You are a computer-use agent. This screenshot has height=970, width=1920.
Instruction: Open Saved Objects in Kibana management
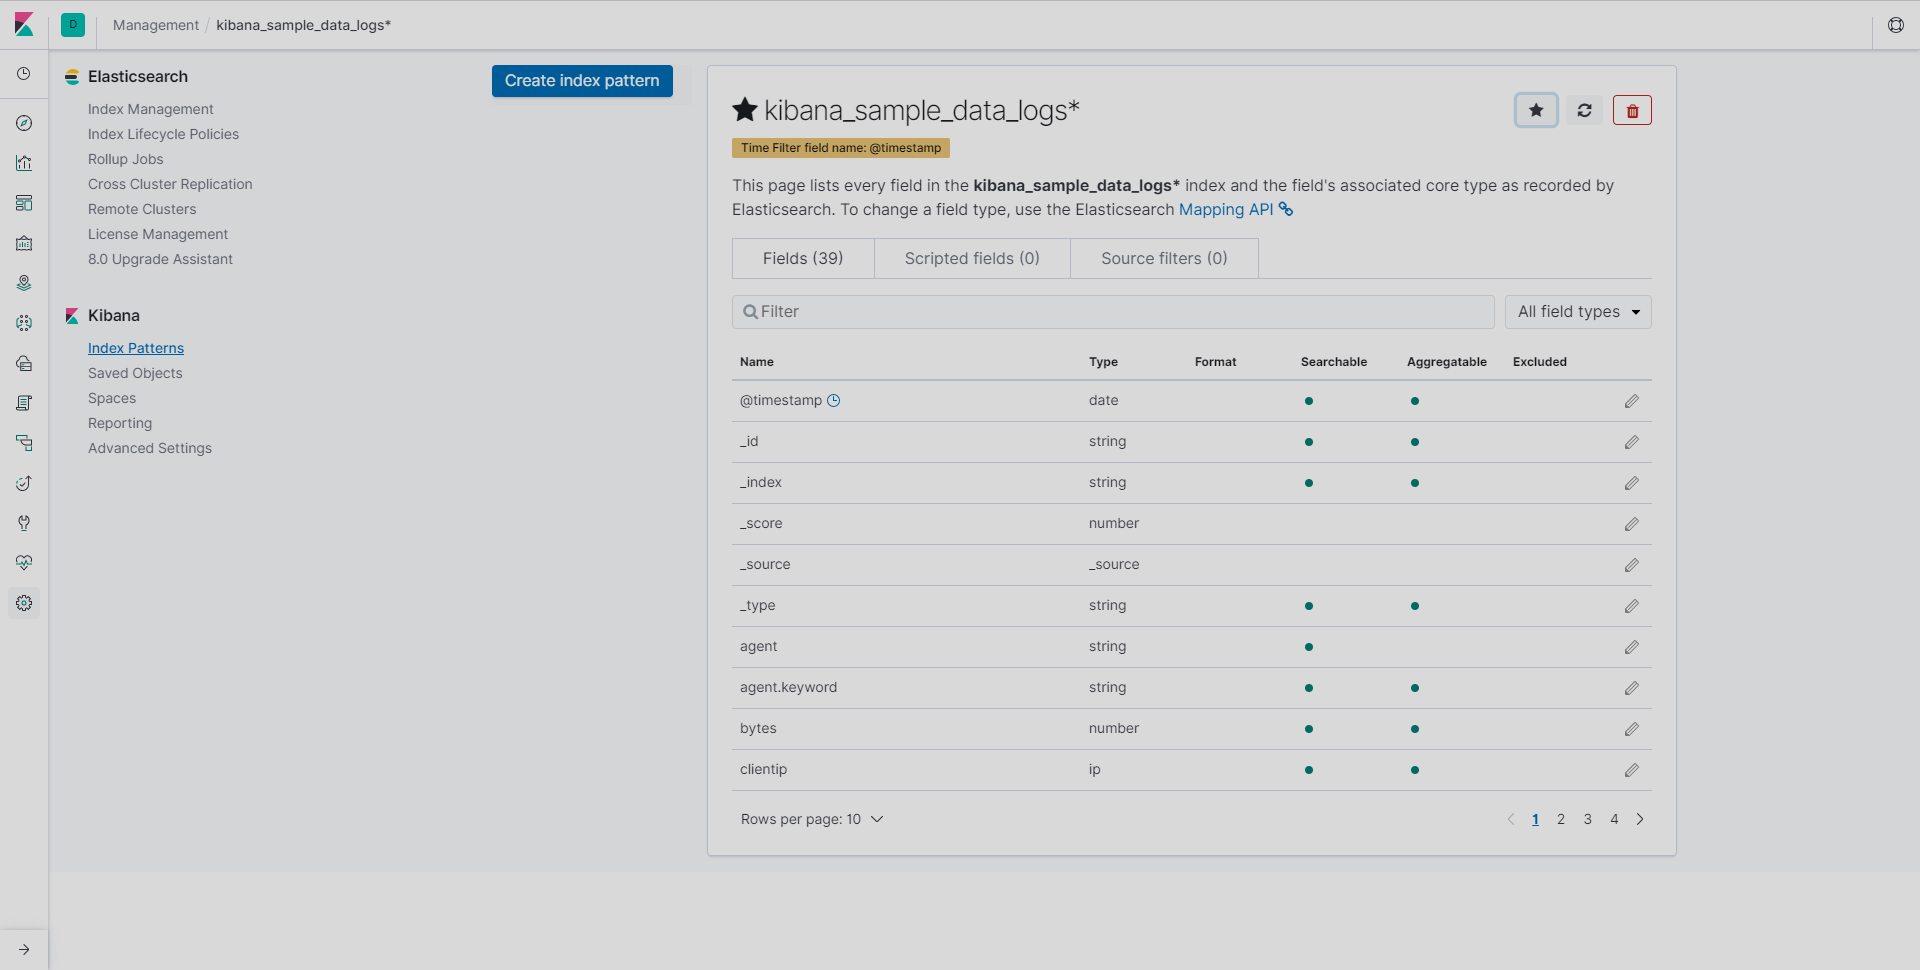(x=135, y=373)
